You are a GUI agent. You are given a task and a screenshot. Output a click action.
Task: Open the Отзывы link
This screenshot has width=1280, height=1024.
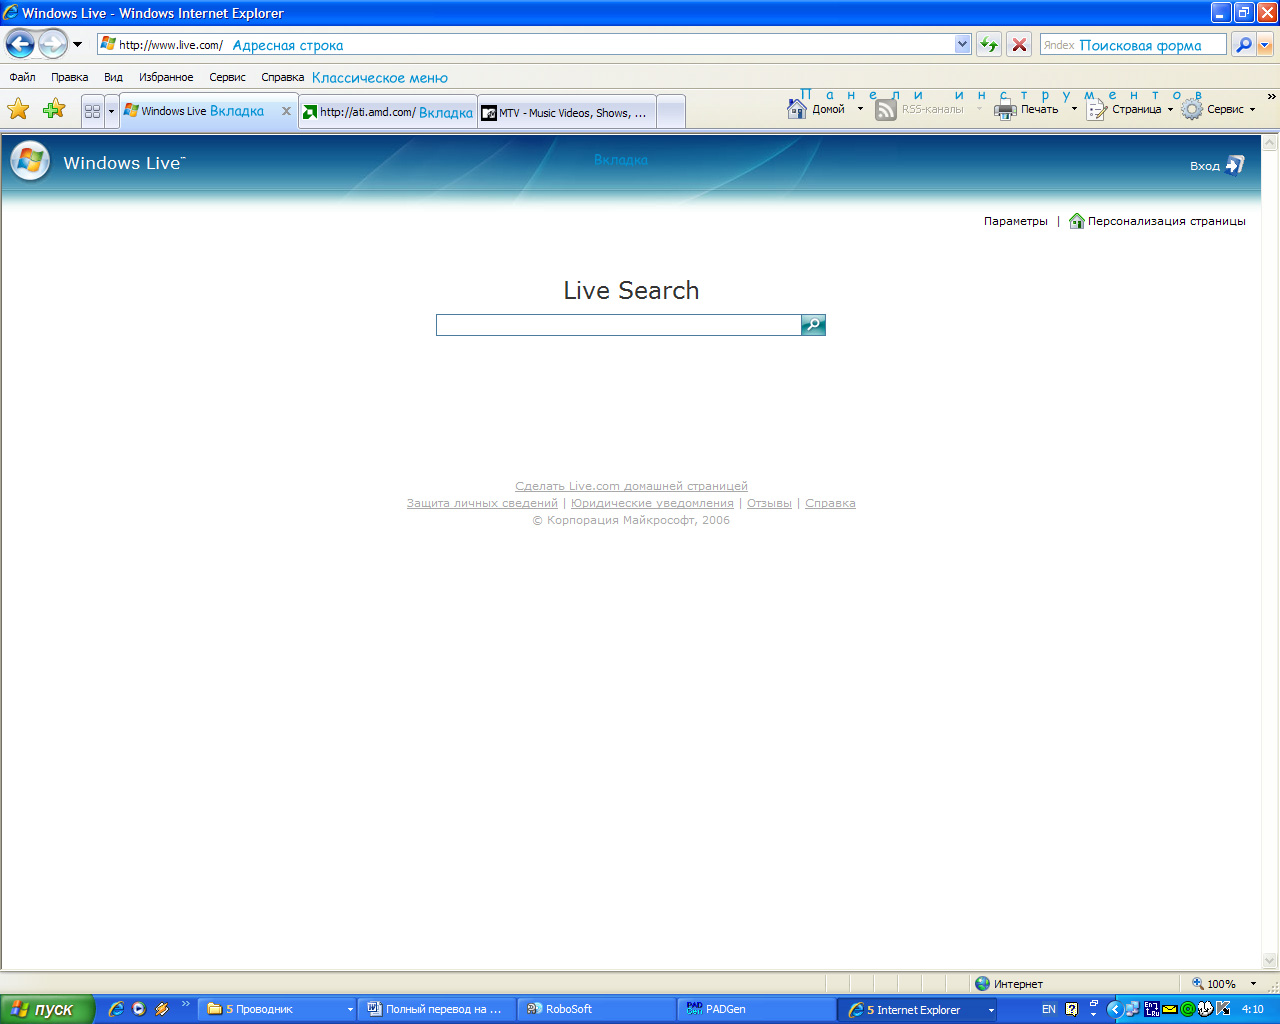pyautogui.click(x=769, y=503)
